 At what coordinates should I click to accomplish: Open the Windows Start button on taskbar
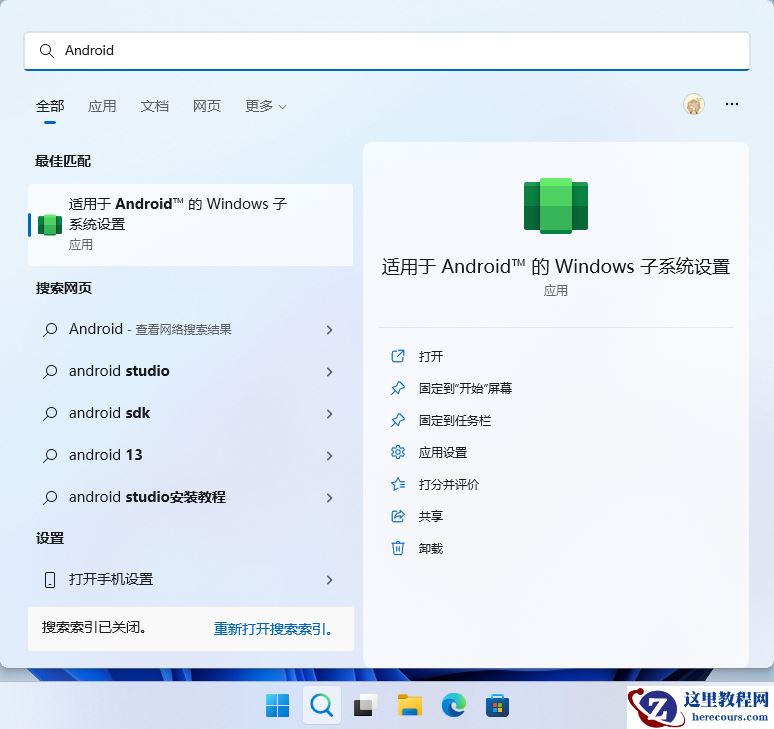pos(277,705)
